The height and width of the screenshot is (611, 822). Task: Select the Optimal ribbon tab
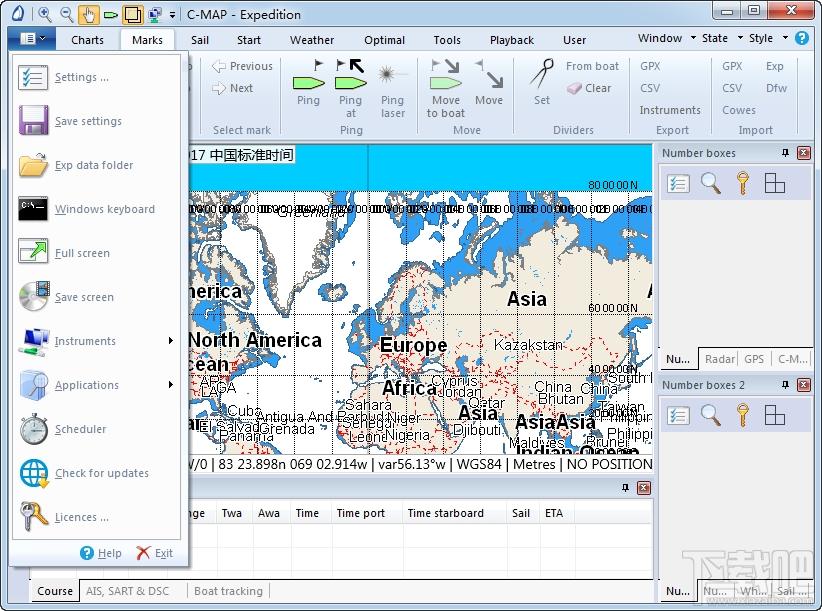(384, 40)
